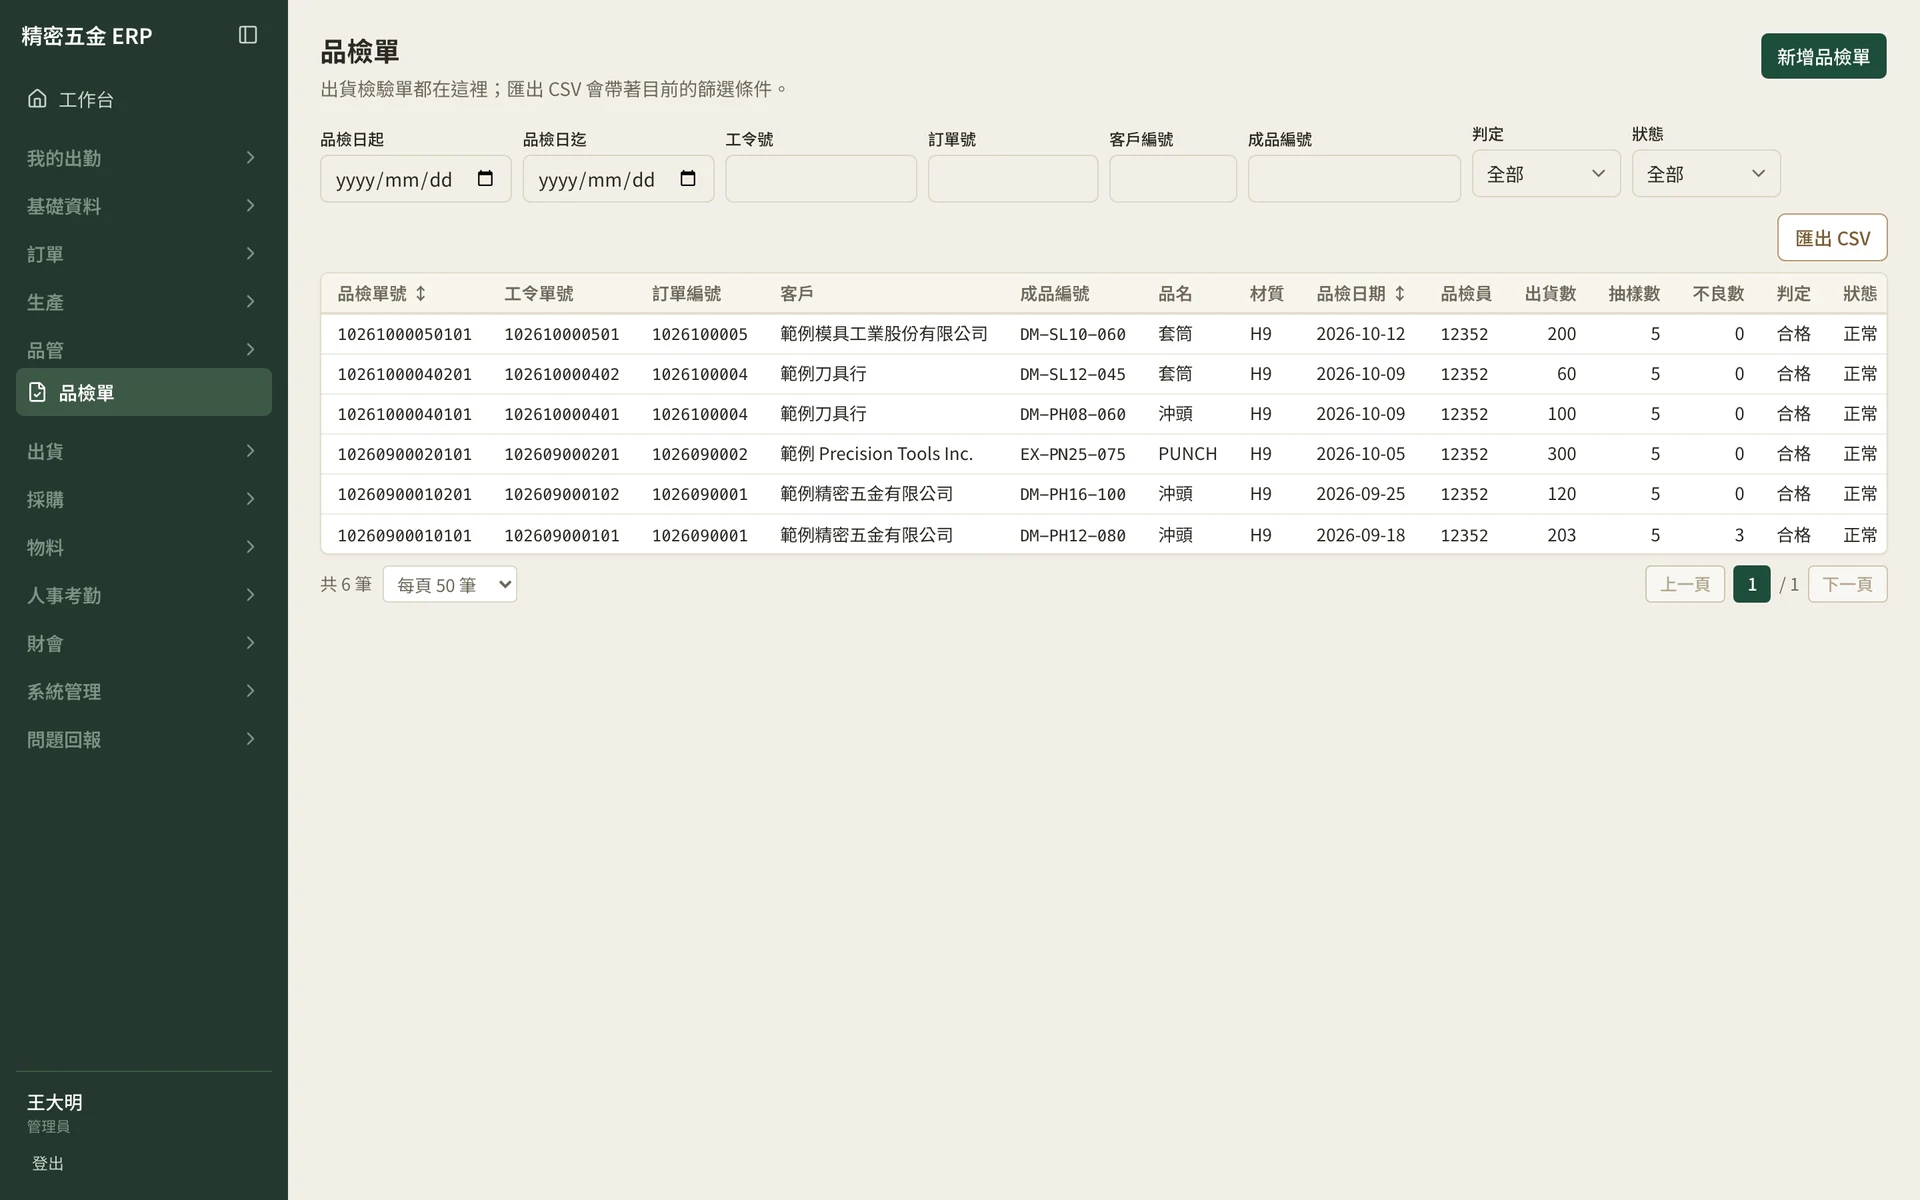The height and width of the screenshot is (1200, 1920).
Task: Click product code DM-PH12-080
Action: tap(1073, 535)
